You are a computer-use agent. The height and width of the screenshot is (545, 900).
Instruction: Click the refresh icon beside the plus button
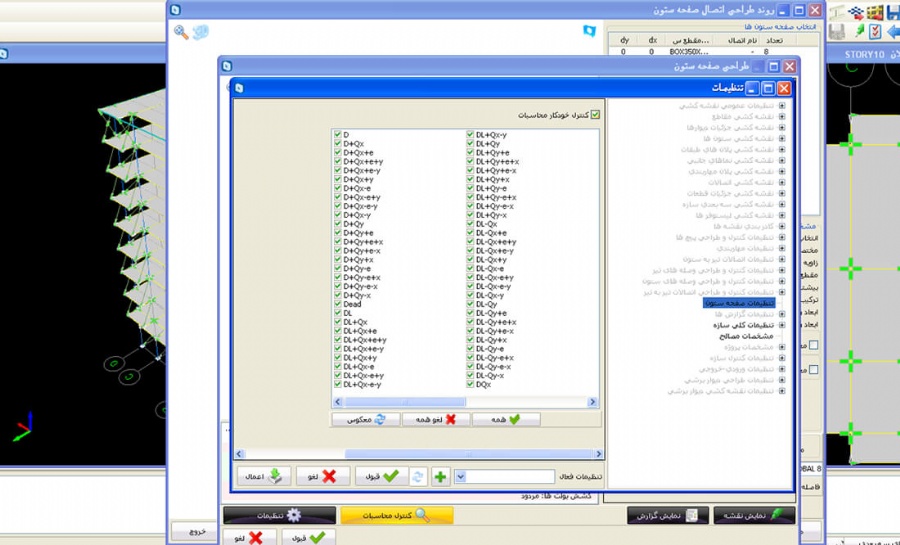[419, 477]
